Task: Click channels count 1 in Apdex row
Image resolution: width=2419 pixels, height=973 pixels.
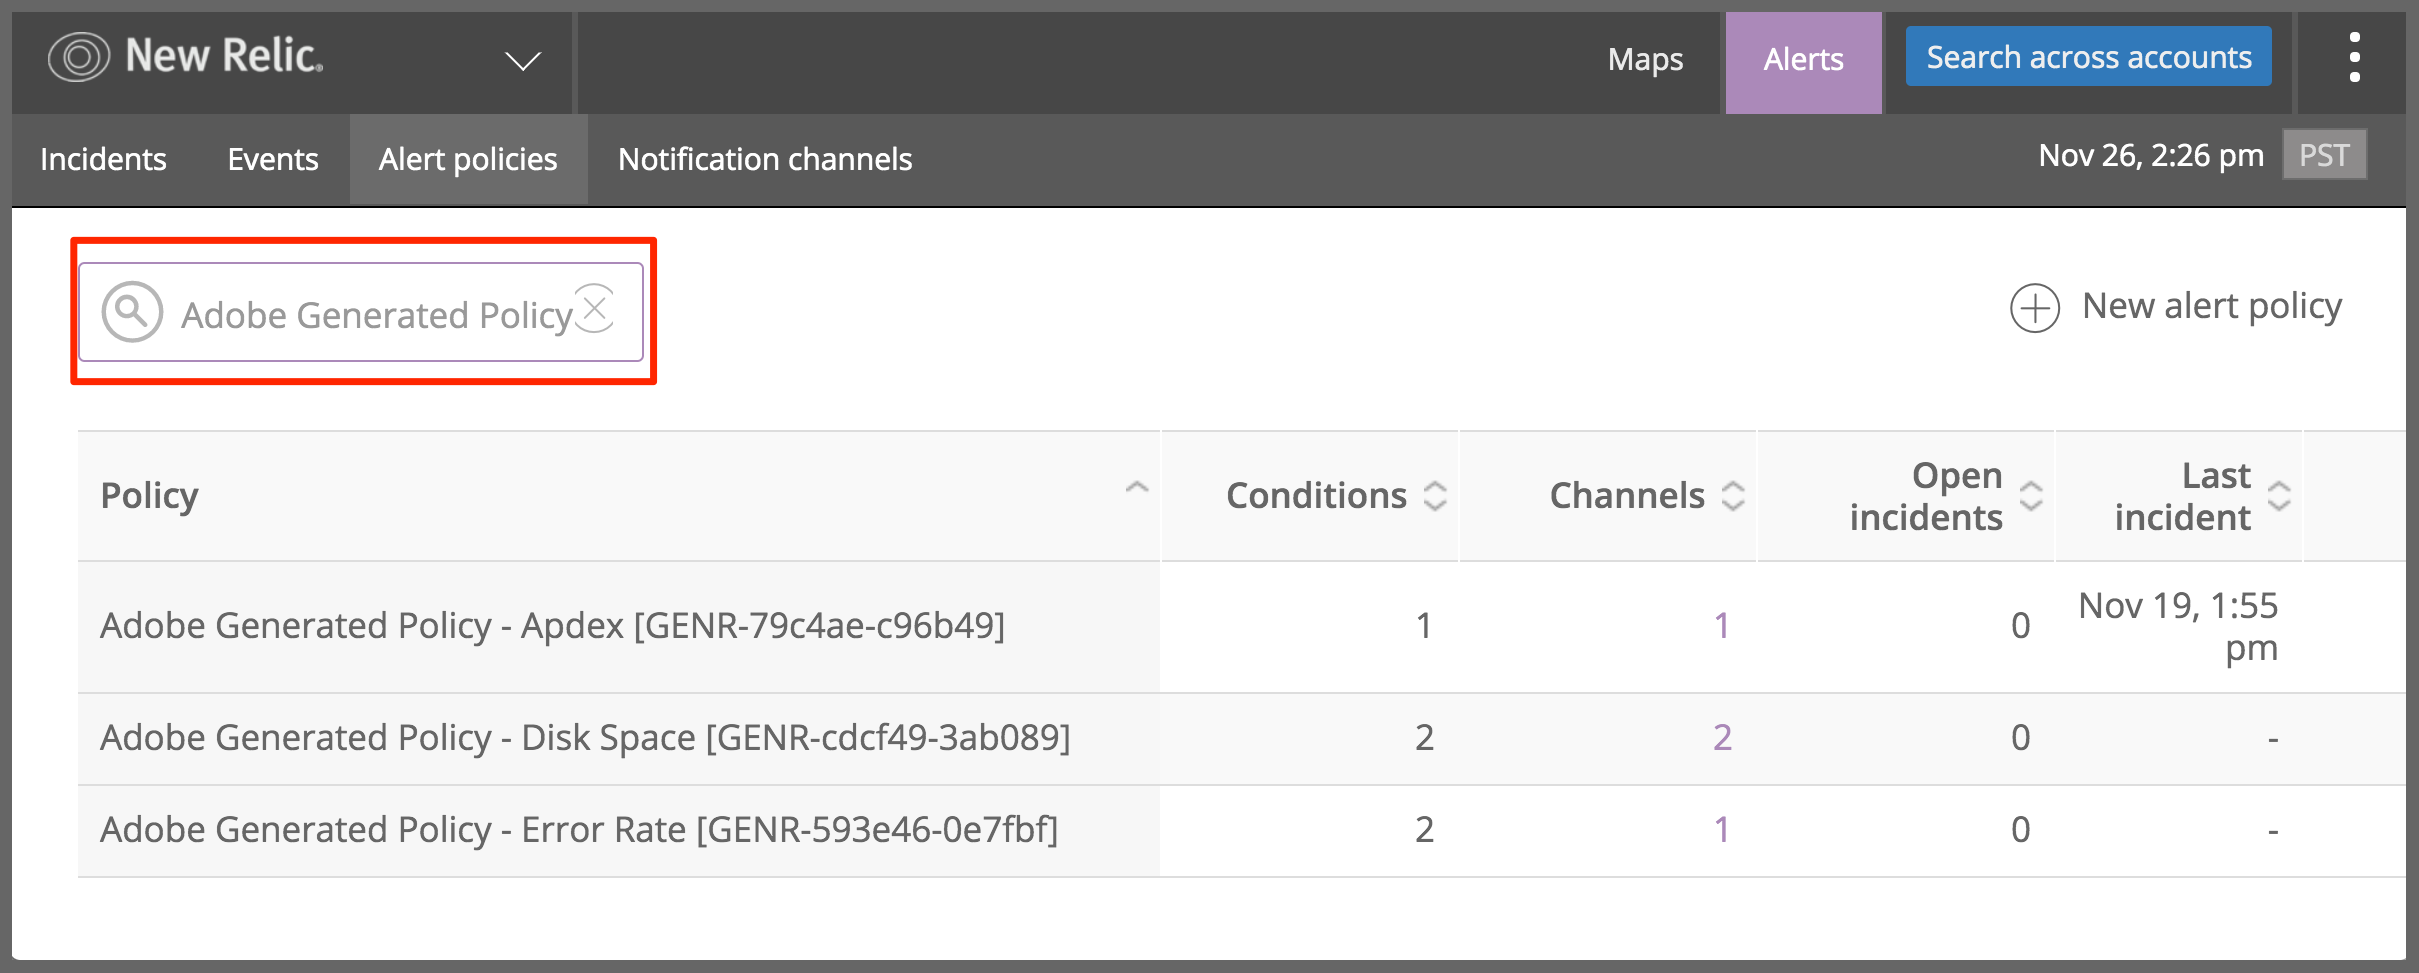Action: coord(1721,626)
